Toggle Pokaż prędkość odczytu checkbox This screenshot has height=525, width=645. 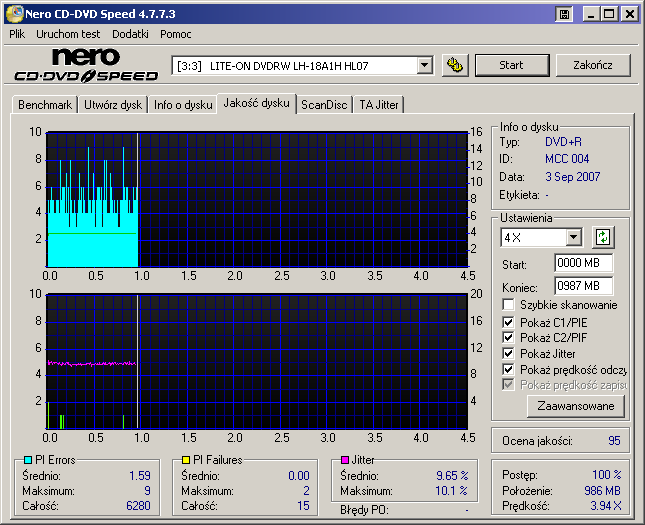tap(508, 369)
